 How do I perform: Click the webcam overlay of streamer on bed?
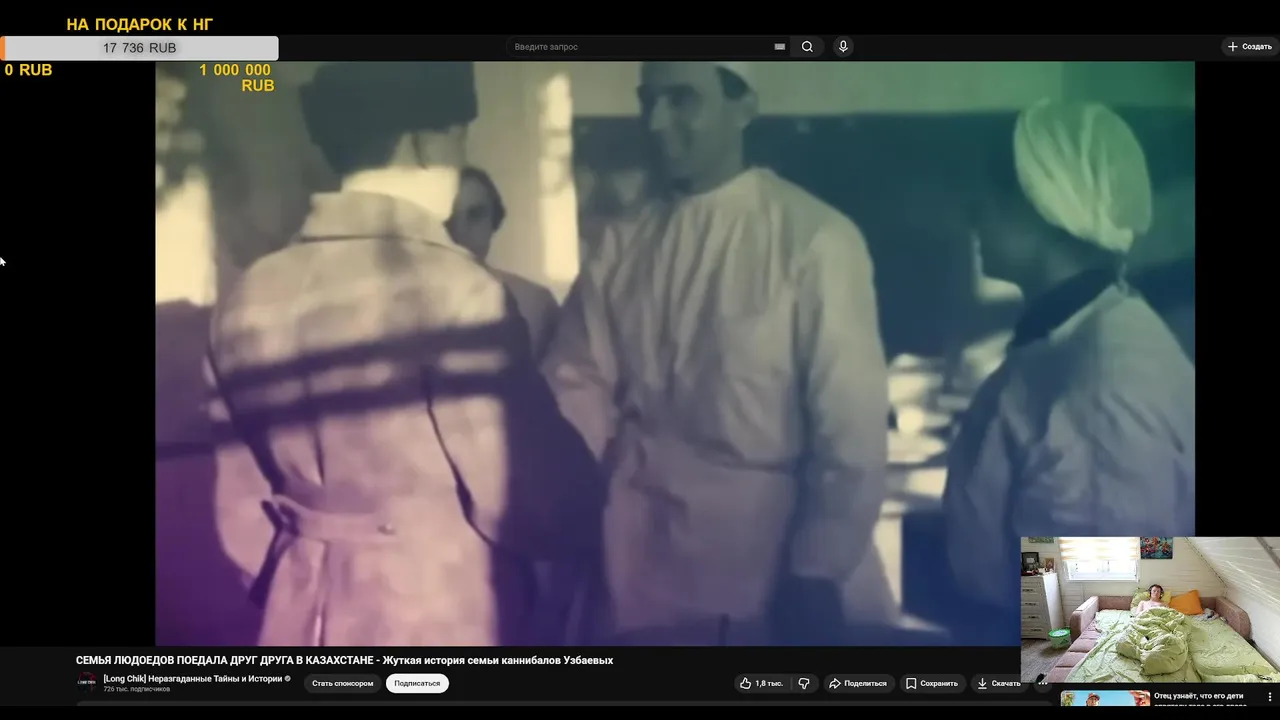pos(1150,609)
